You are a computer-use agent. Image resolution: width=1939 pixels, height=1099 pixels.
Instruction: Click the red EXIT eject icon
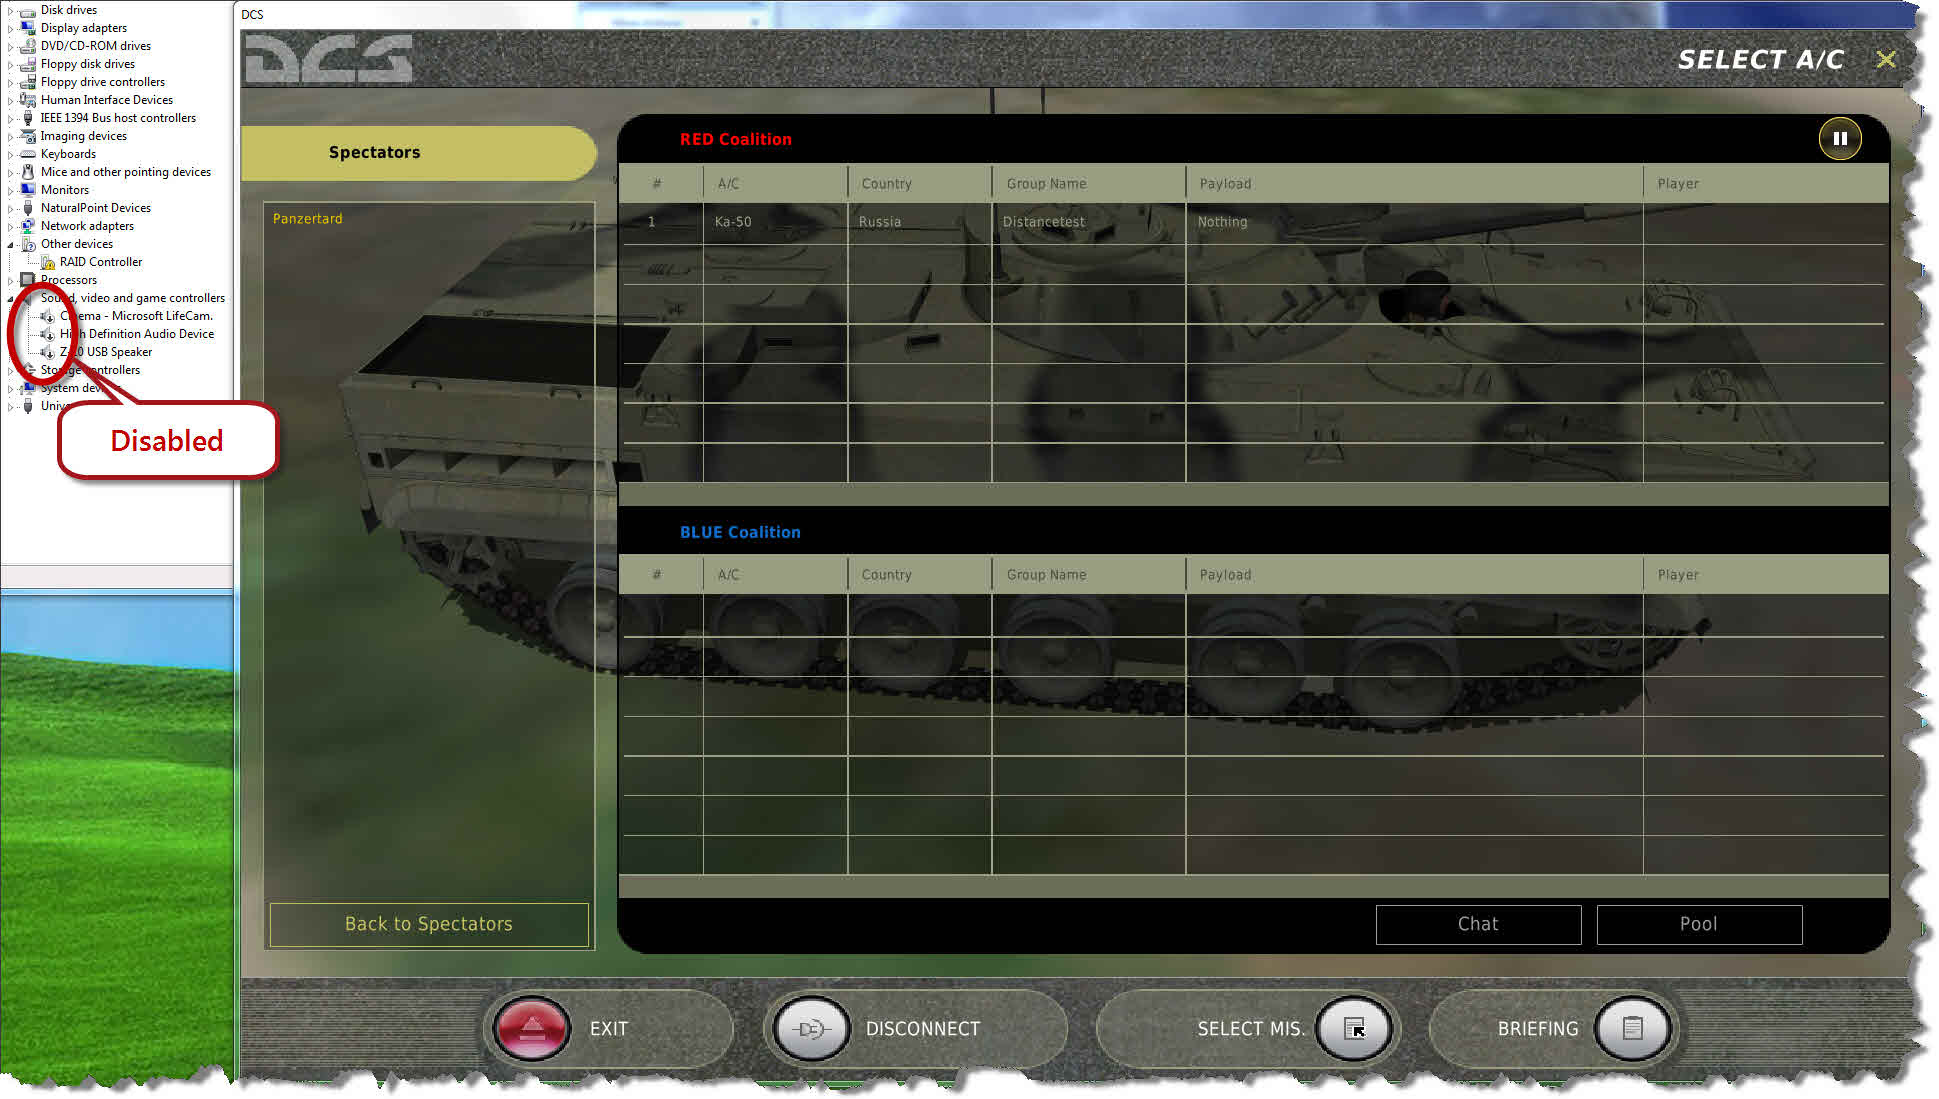(531, 1028)
